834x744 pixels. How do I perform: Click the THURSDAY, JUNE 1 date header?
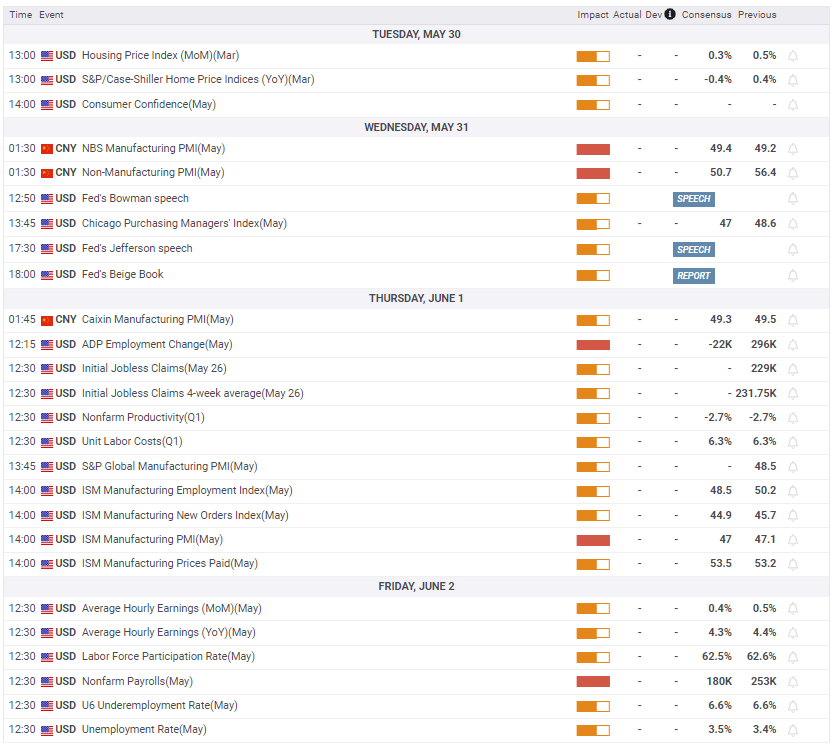416,298
